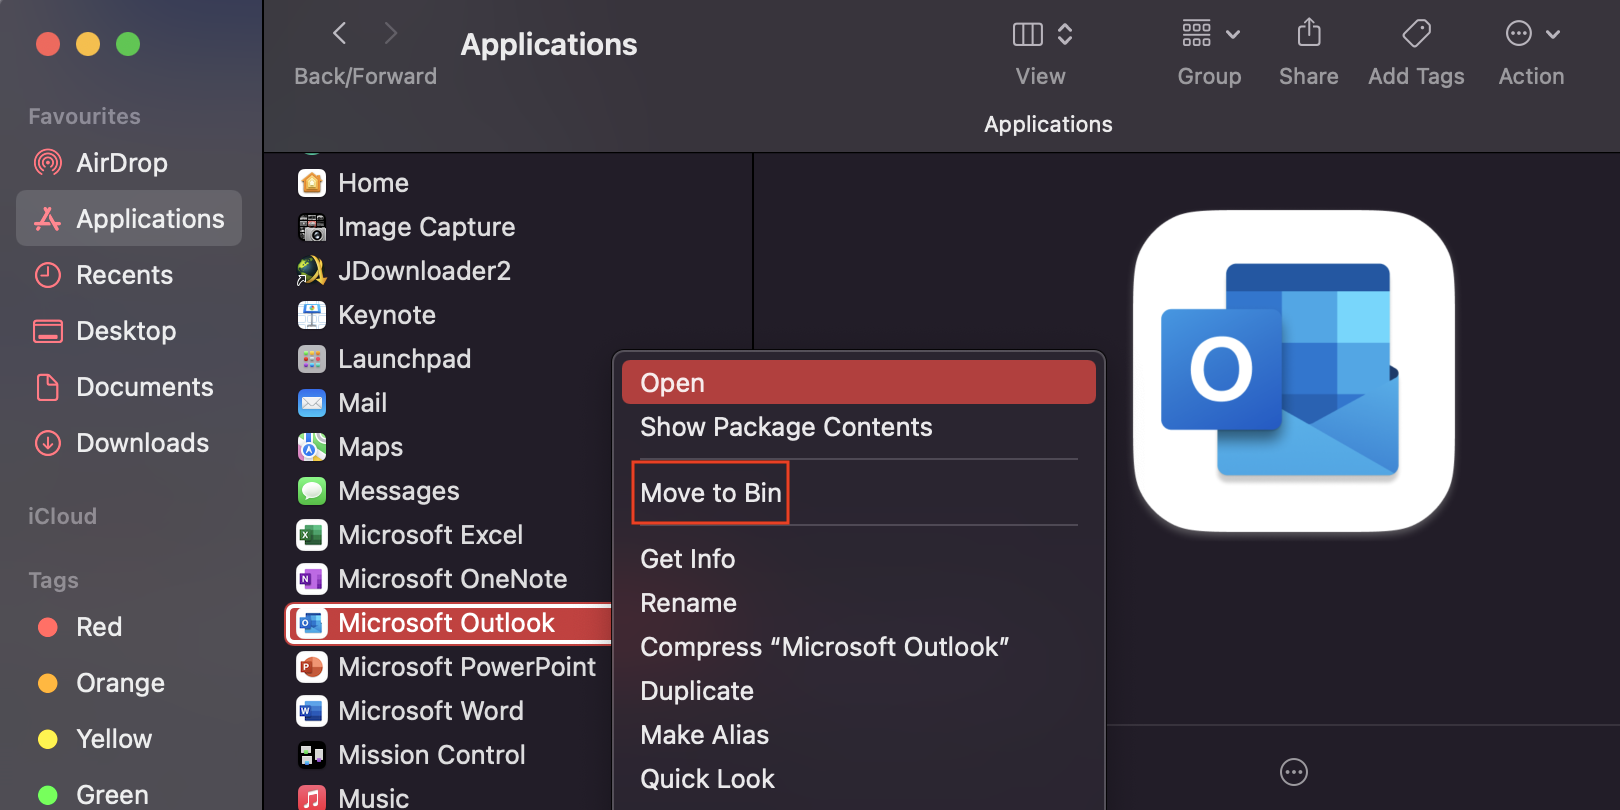This screenshot has height=810, width=1620.
Task: Choose Move to Bin from context menu
Action: click(710, 493)
